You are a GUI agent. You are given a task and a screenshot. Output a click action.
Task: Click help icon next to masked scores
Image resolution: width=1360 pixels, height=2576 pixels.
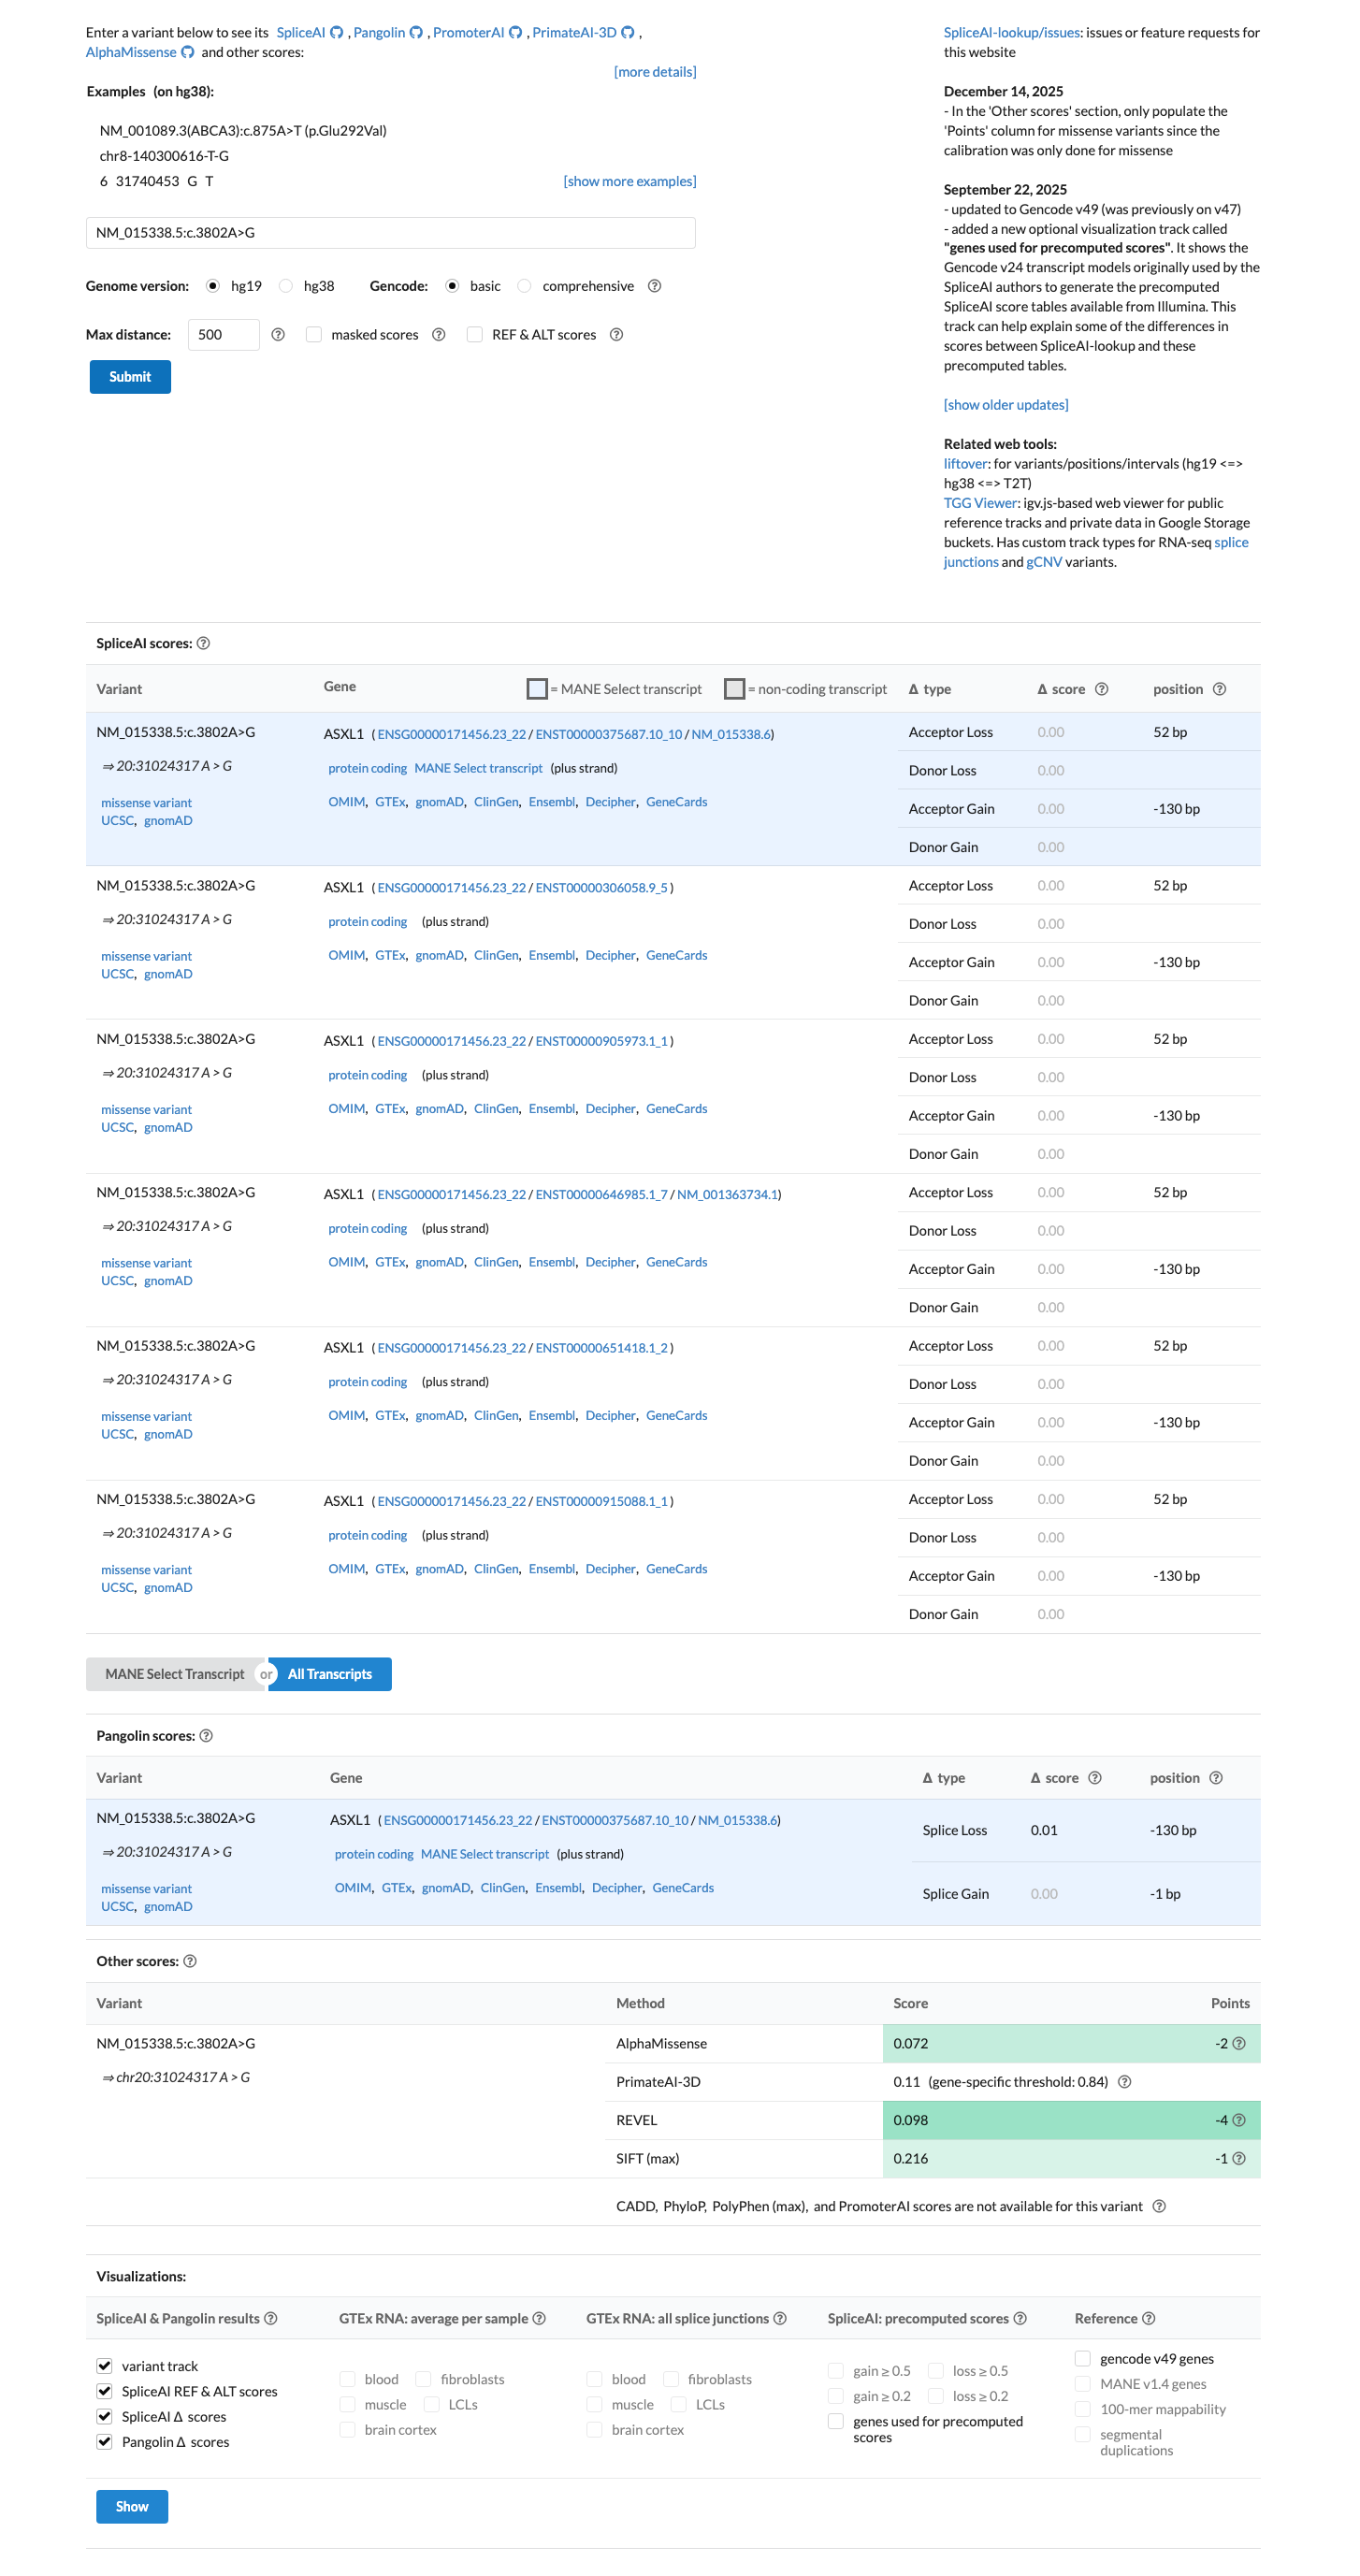tap(438, 335)
